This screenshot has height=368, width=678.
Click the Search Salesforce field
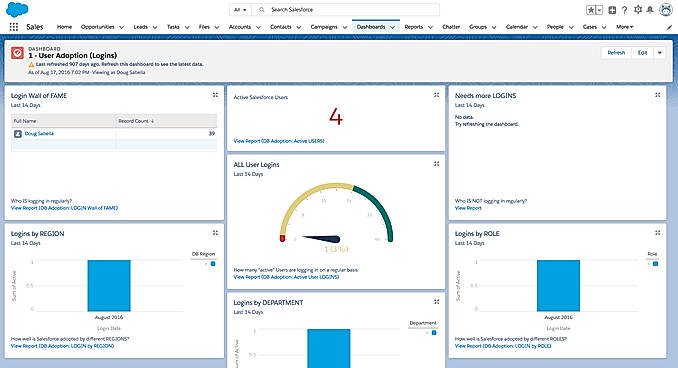click(346, 10)
